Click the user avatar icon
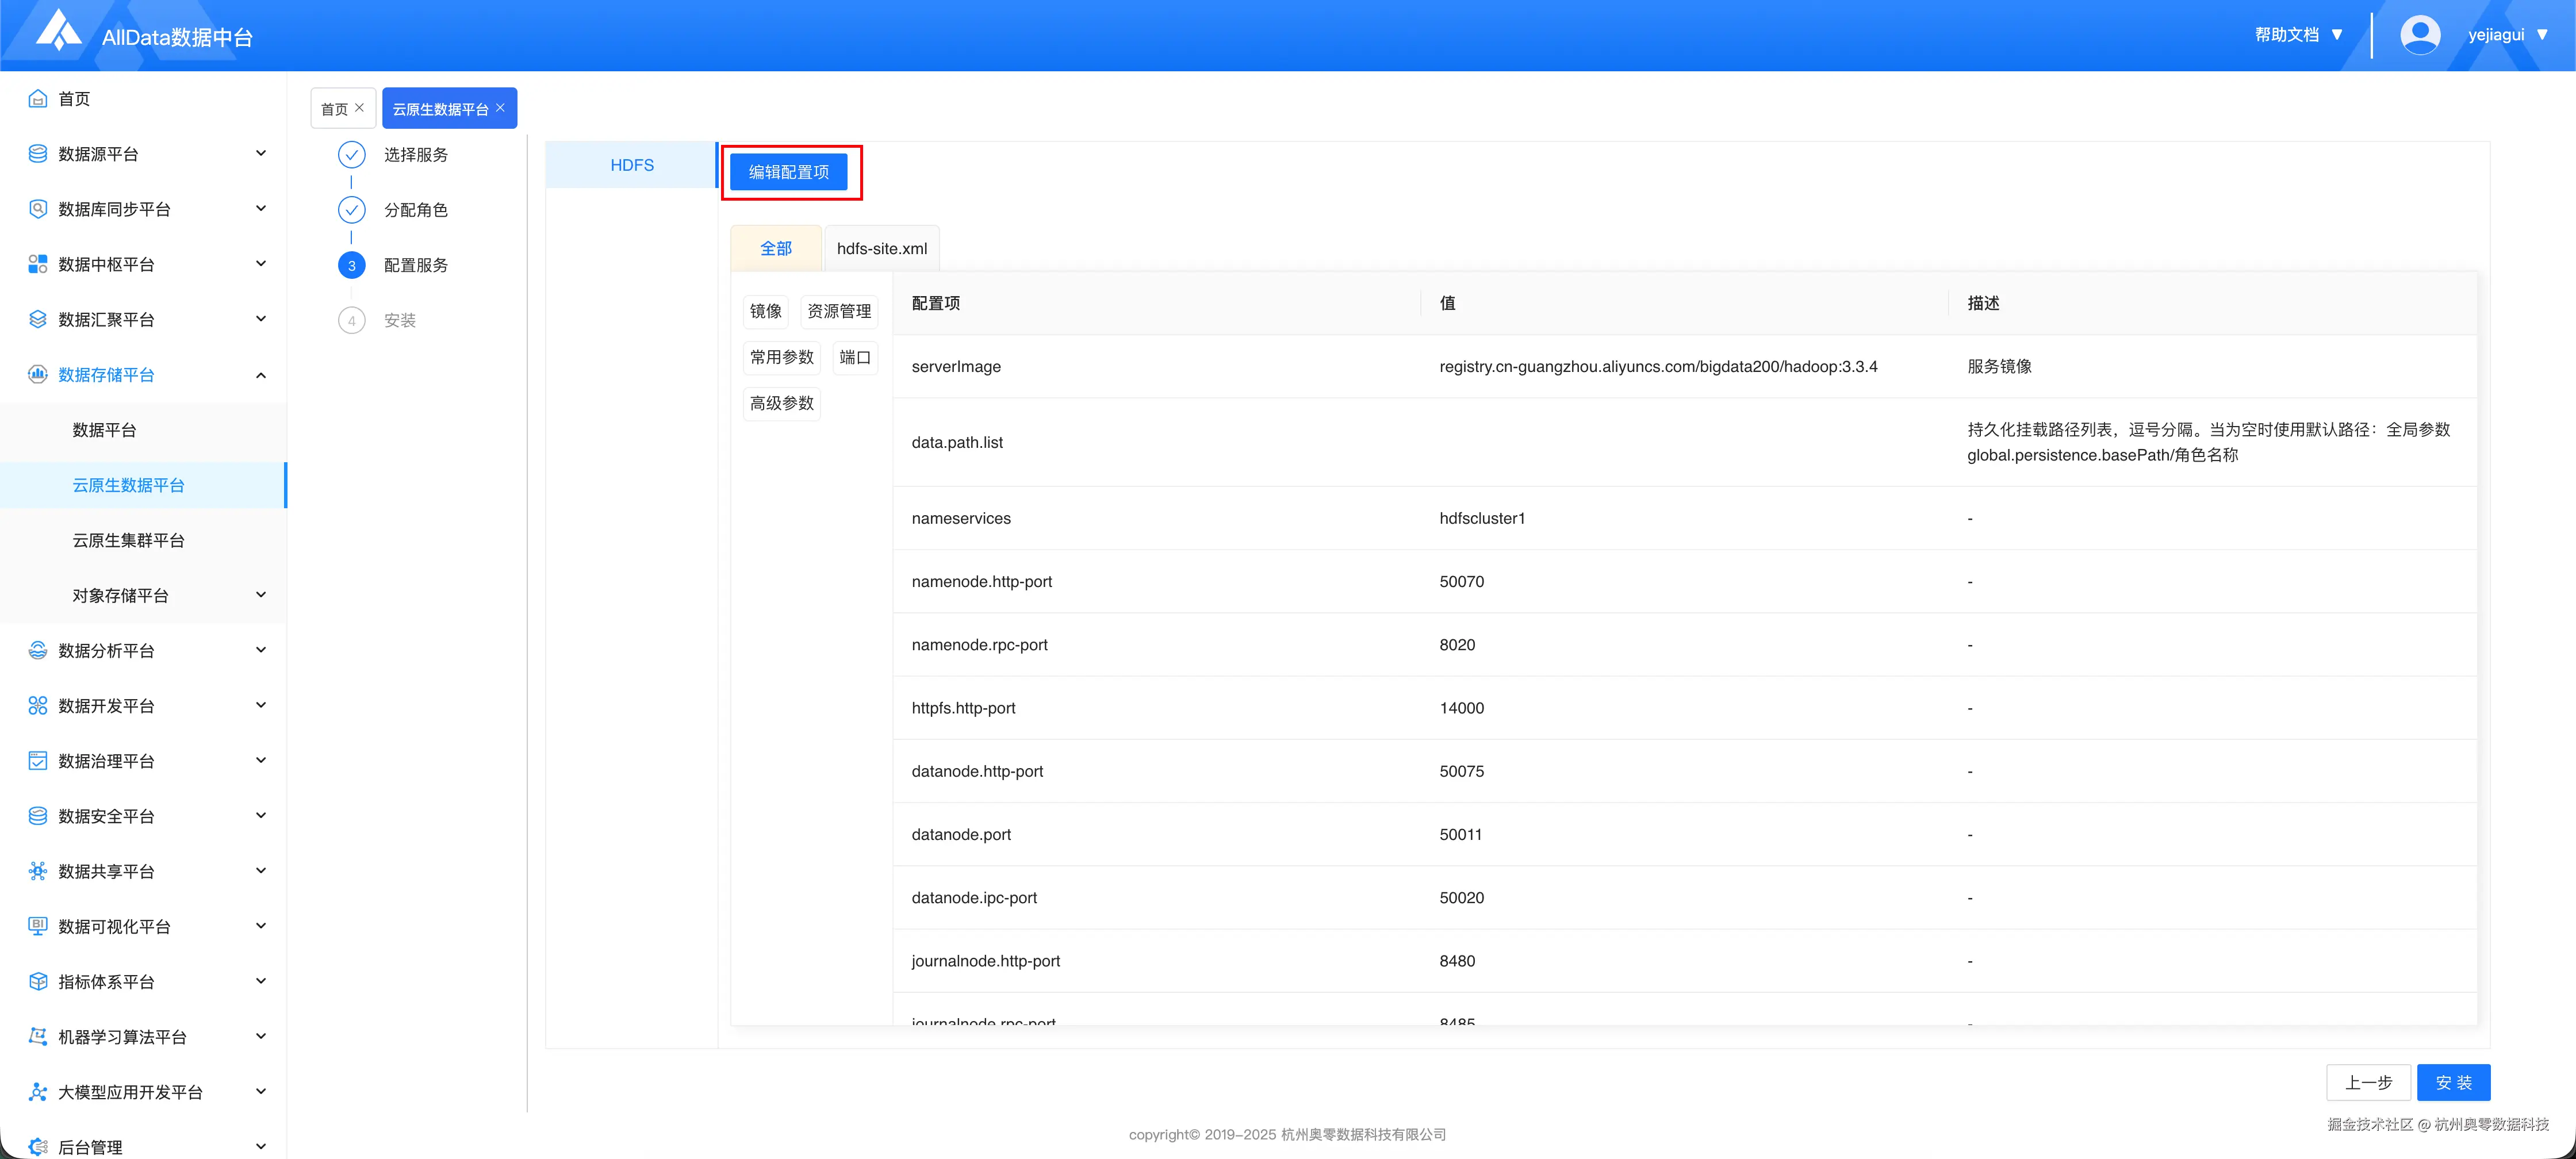 pyautogui.click(x=2420, y=35)
